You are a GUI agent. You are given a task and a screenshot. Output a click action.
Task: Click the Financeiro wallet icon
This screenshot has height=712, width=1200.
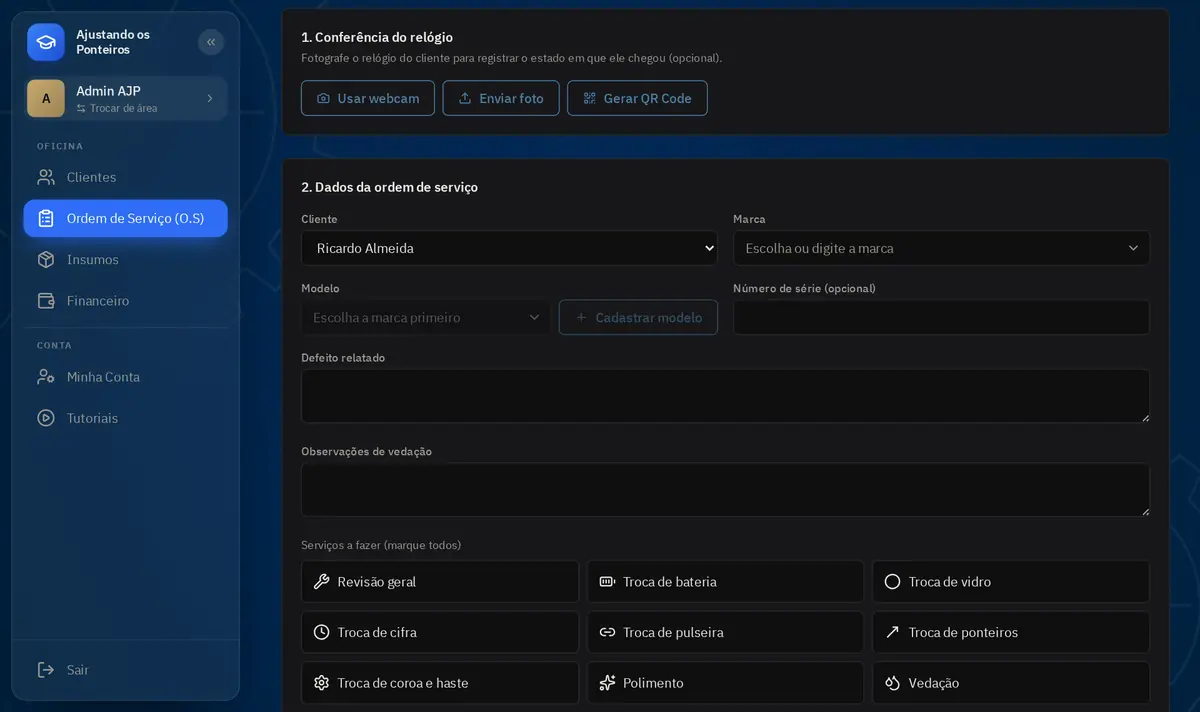[x=46, y=300]
